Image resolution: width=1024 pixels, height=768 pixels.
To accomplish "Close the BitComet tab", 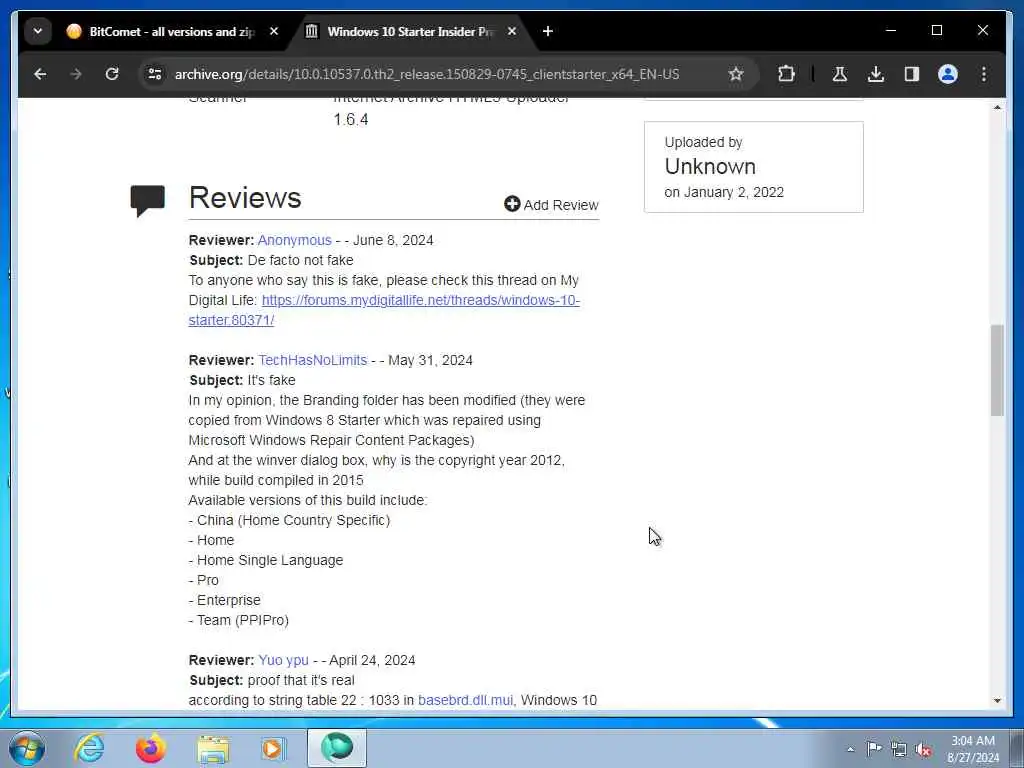I will (274, 31).
